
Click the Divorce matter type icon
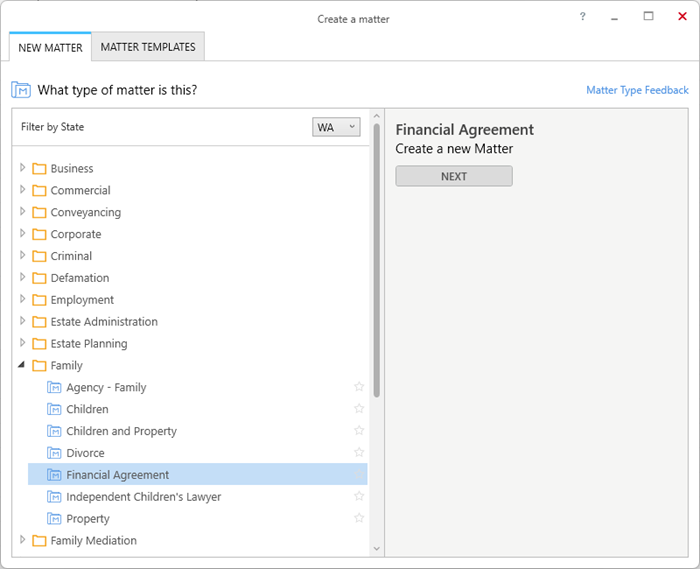click(x=54, y=453)
